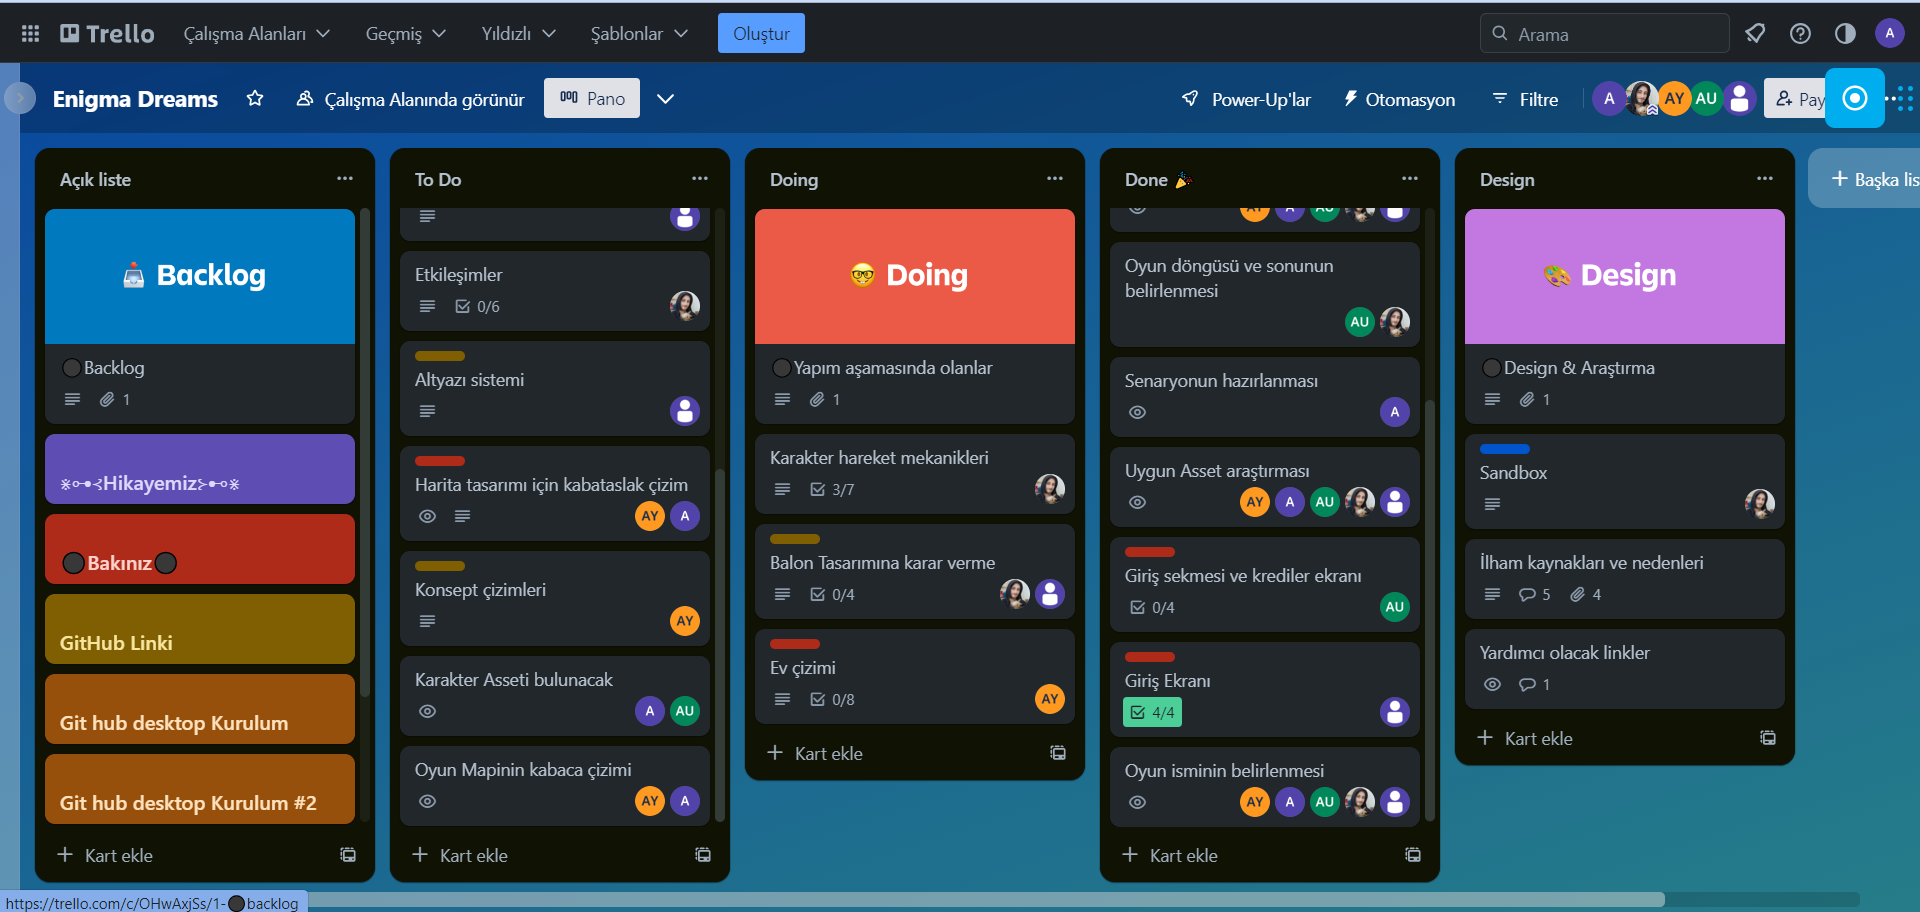Click inside the Arama search field
Screen dimensions: 1920x912
coord(1604,33)
